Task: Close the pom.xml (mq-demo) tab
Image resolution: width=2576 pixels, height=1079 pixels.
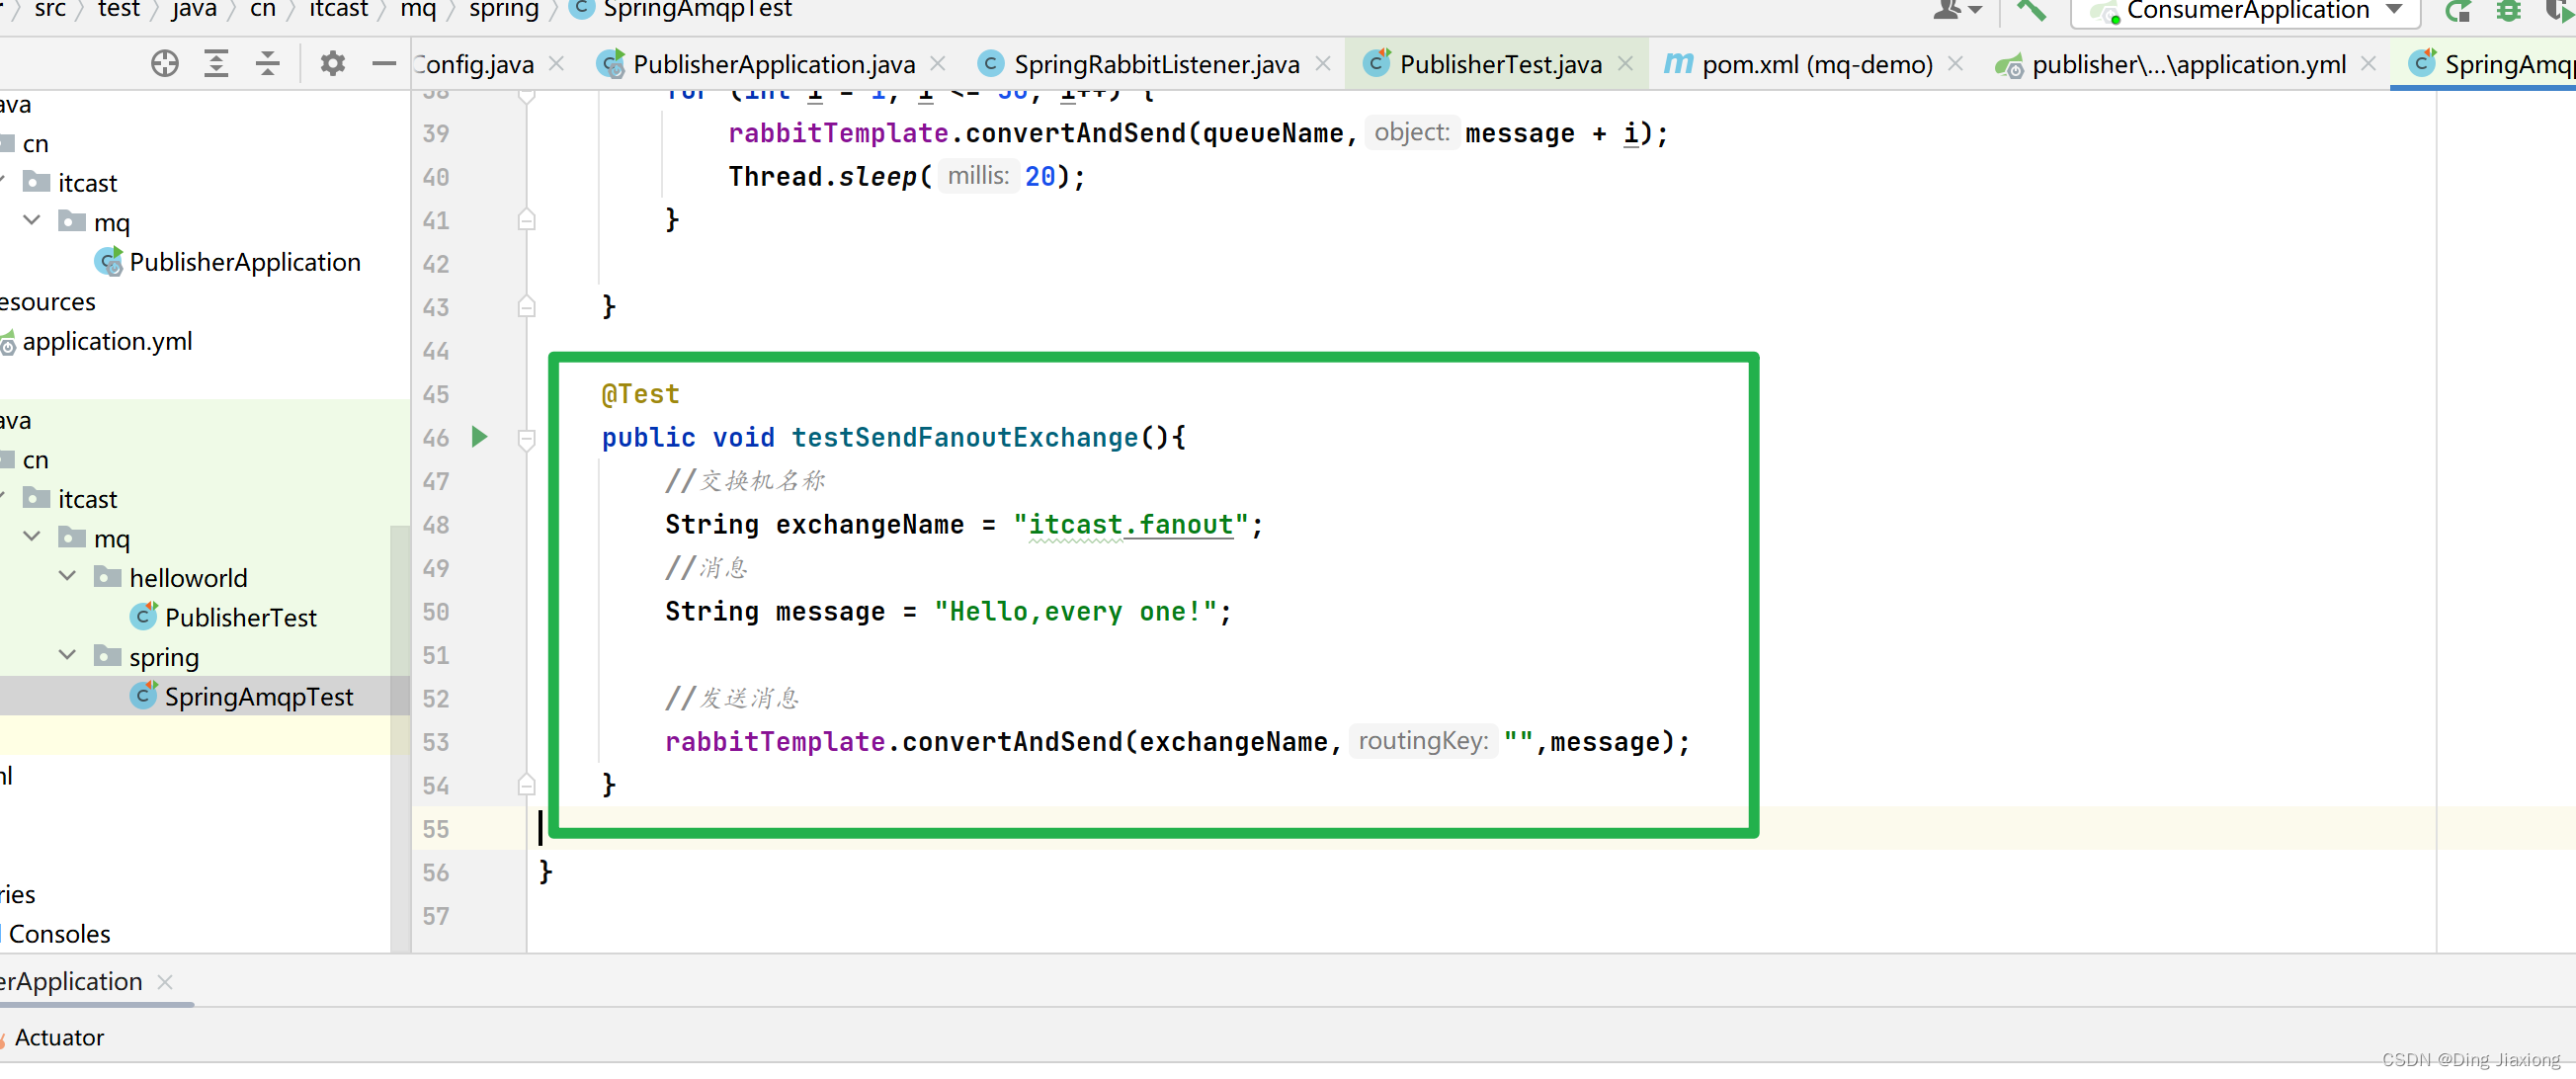Action: [x=1956, y=64]
